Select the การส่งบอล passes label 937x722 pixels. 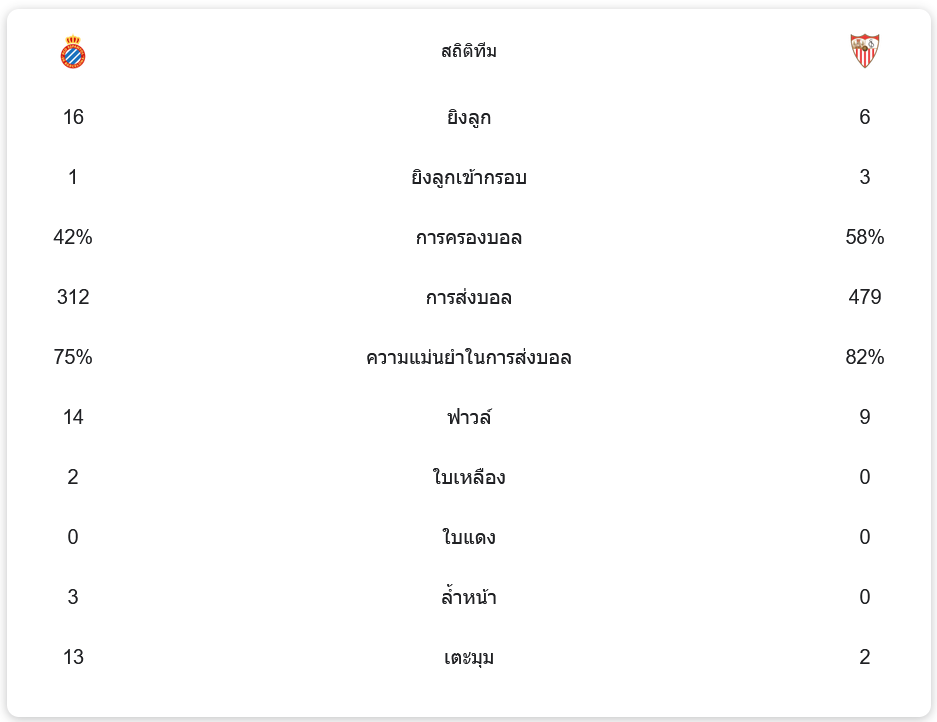click(x=468, y=298)
